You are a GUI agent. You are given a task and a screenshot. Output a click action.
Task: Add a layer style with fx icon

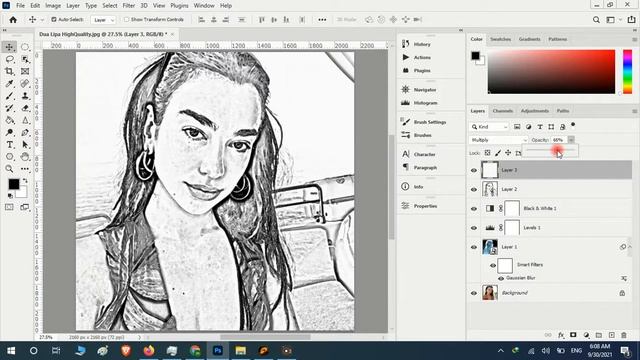tap(561, 335)
